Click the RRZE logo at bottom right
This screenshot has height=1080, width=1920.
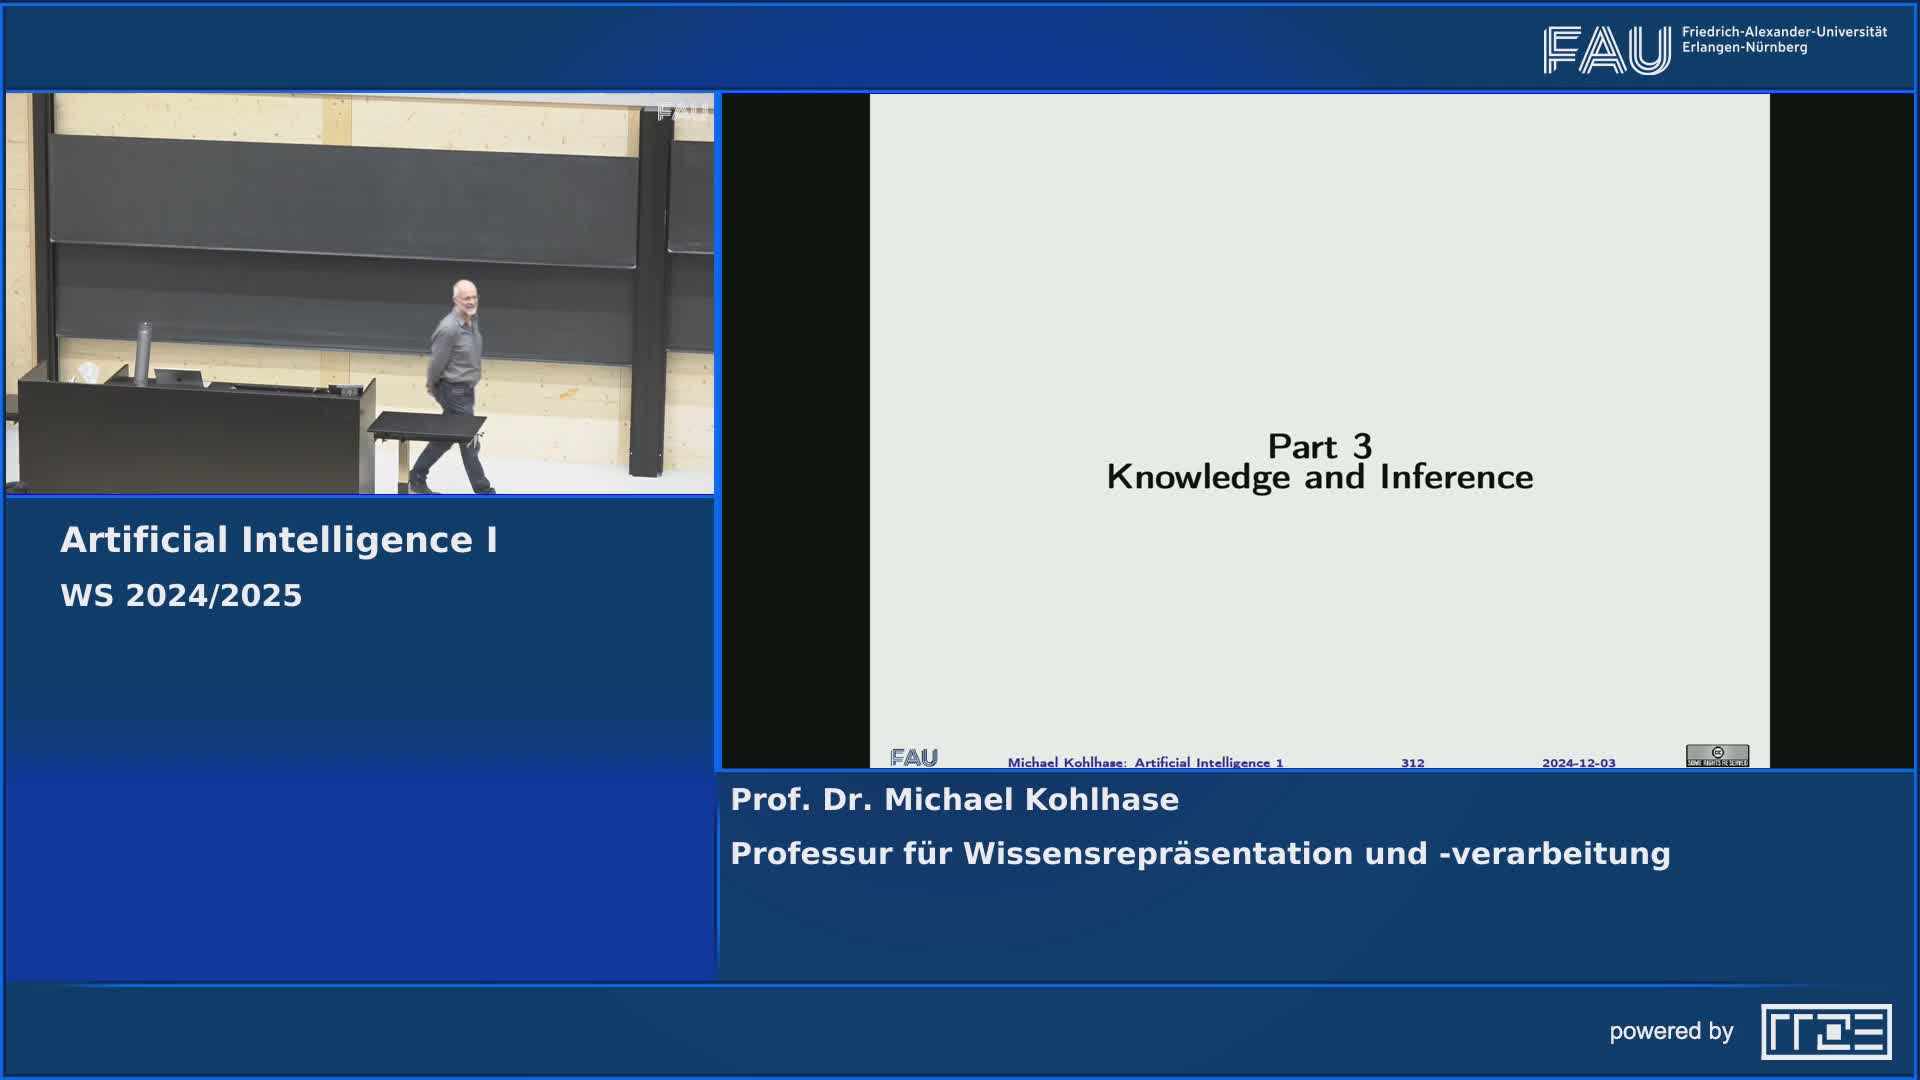click(x=1825, y=1031)
